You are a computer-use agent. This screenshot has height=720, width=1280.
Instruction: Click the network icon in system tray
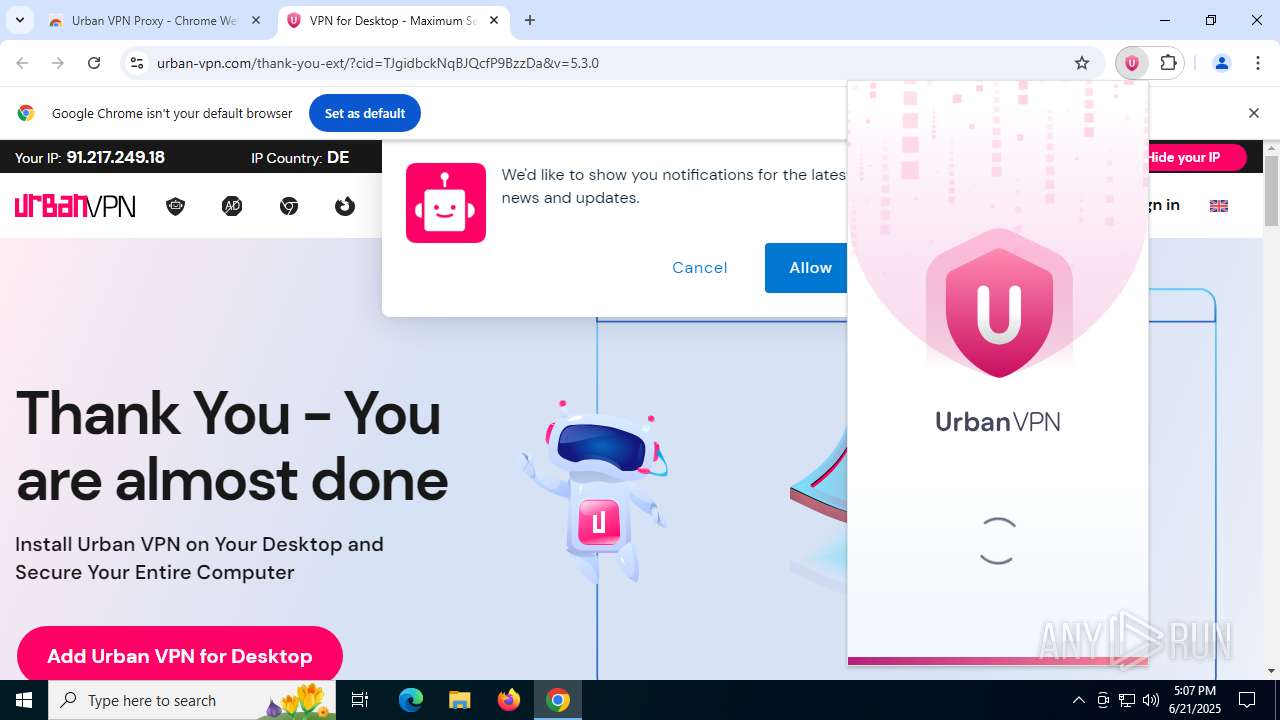pos(1127,700)
